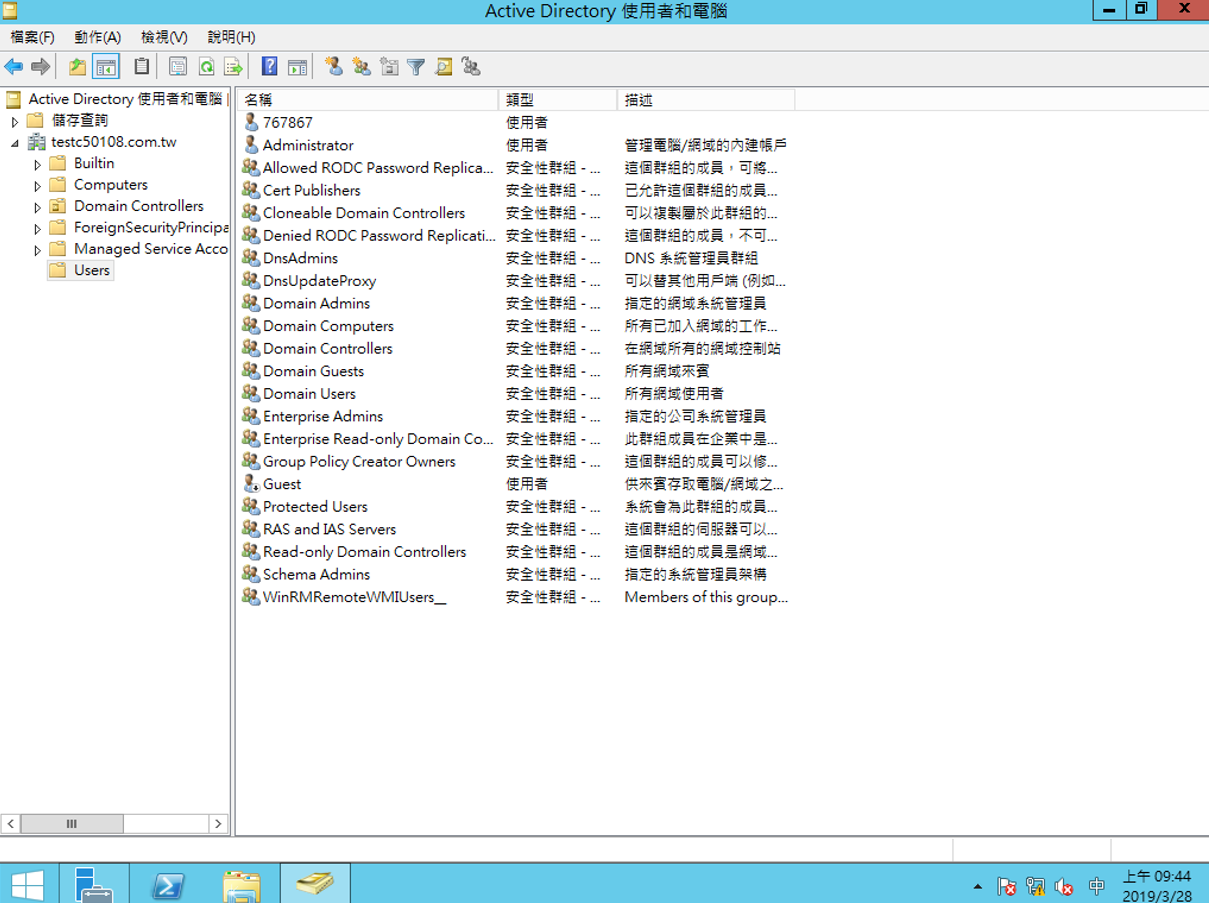Add to group toolbar icon
The width and height of the screenshot is (1209, 903).
pos(471,67)
